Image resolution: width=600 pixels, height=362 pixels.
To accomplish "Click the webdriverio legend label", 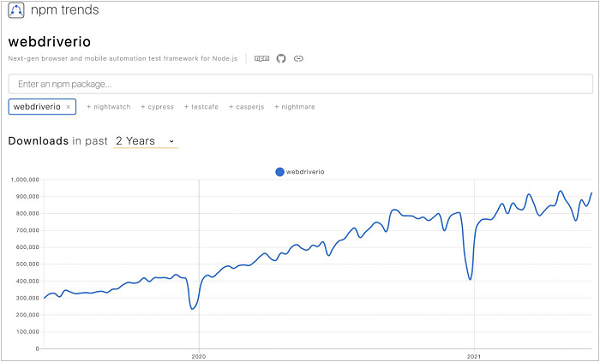I will pos(305,172).
